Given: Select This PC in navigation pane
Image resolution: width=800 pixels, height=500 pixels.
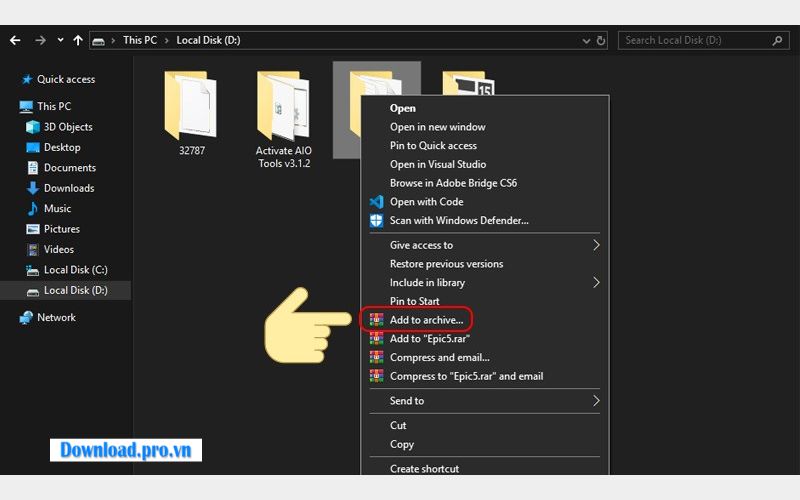Looking at the screenshot, I should 54,106.
